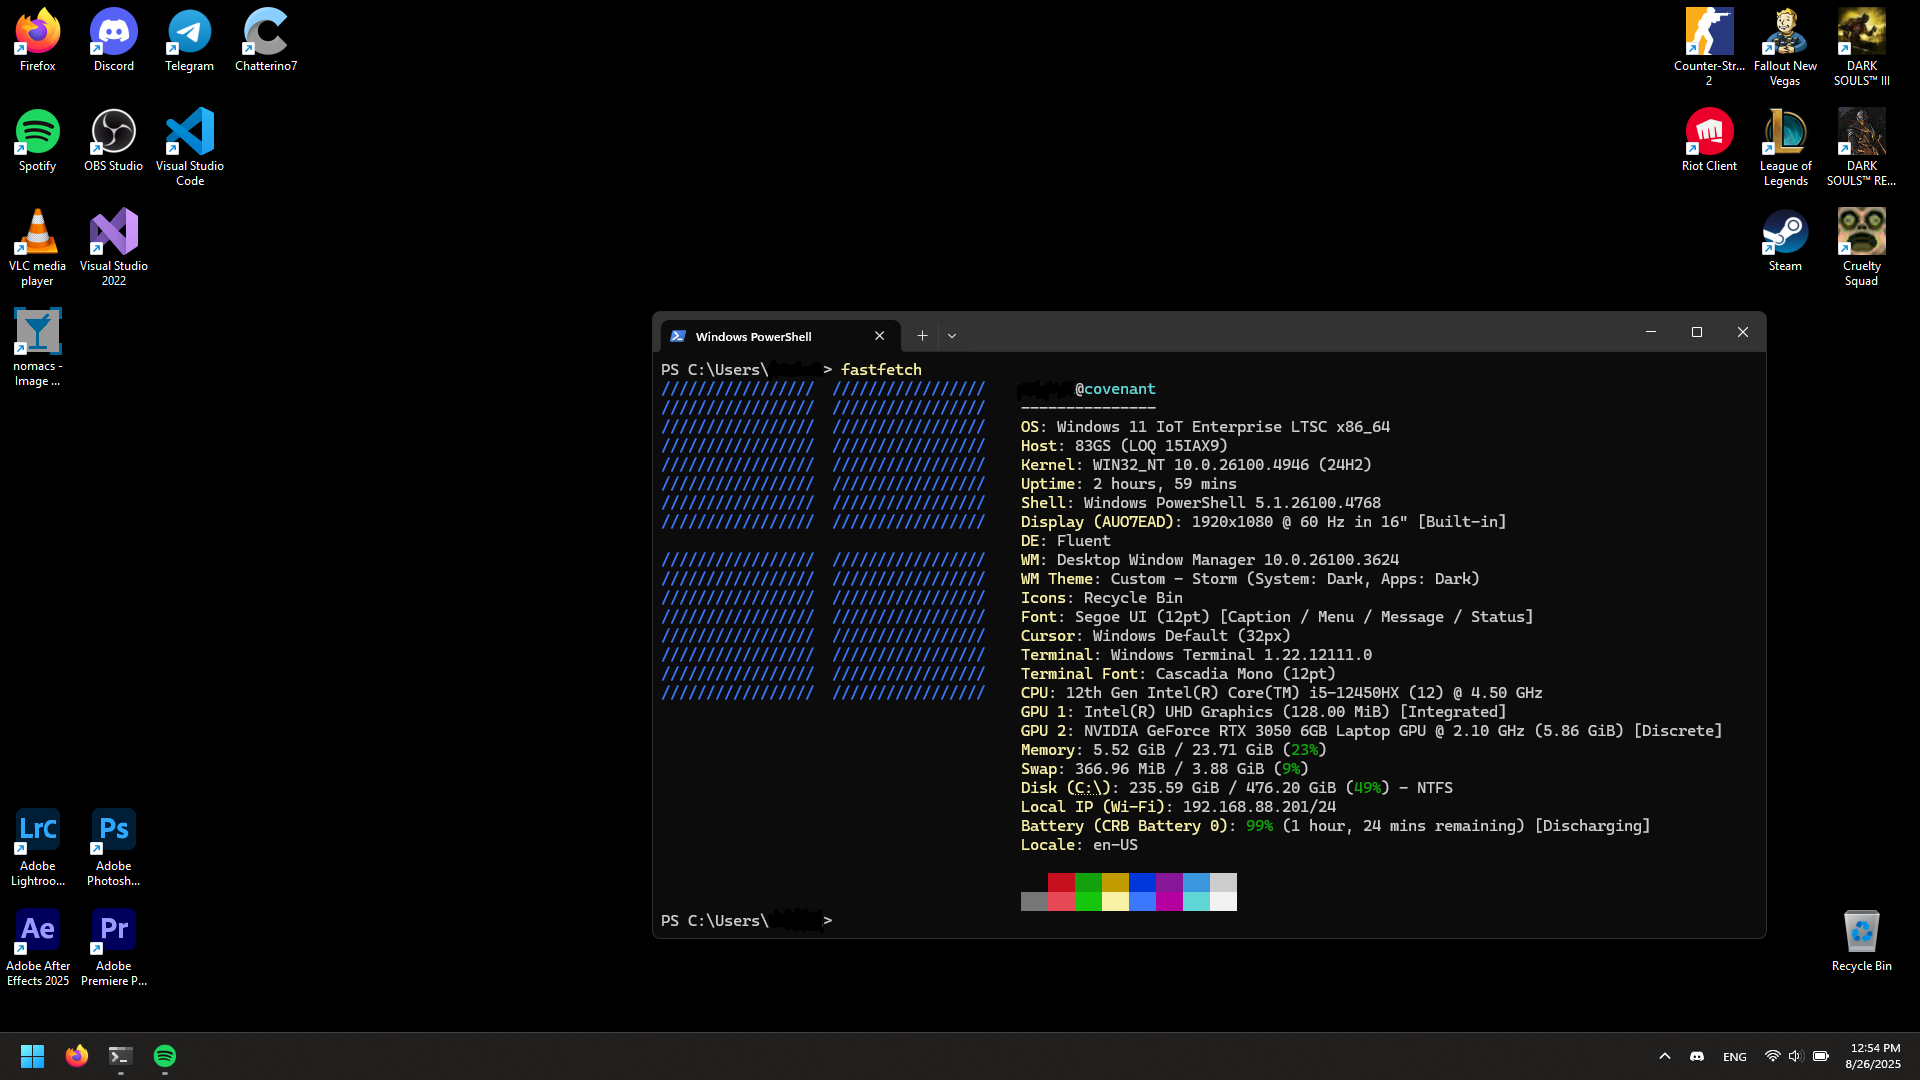Click the NVIDIA GeForce RTX 3050 GPU line
1920x1080 pixels.
click(1371, 731)
